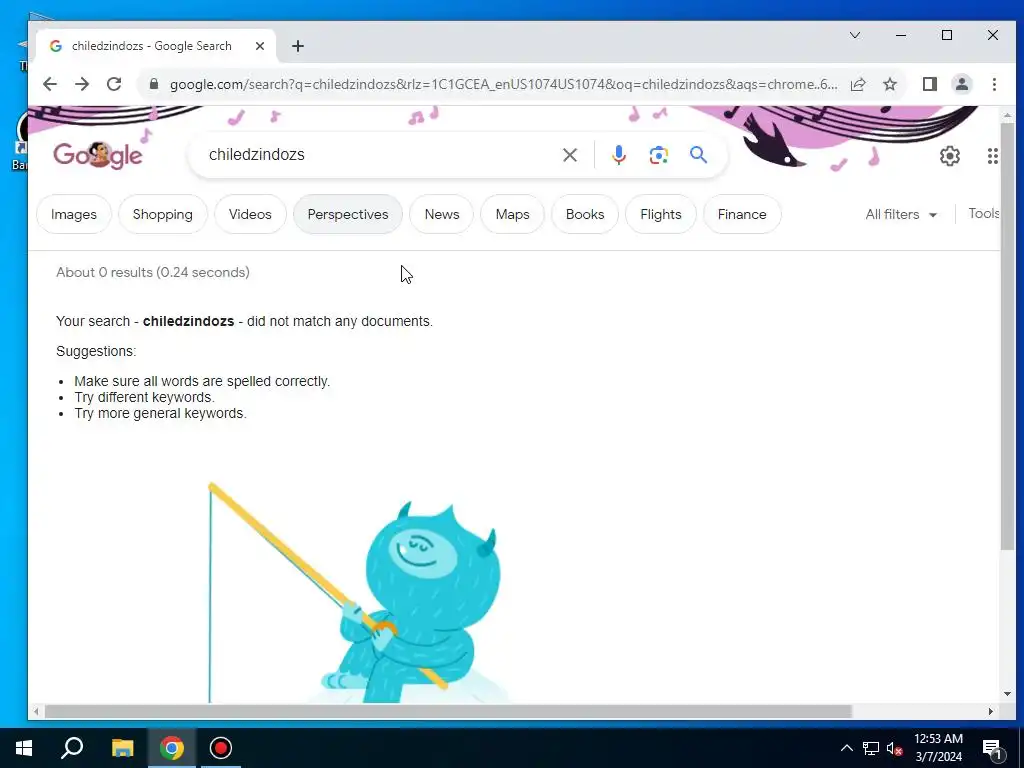Switch to Maps results
The width and height of the screenshot is (1024, 768).
512,214
